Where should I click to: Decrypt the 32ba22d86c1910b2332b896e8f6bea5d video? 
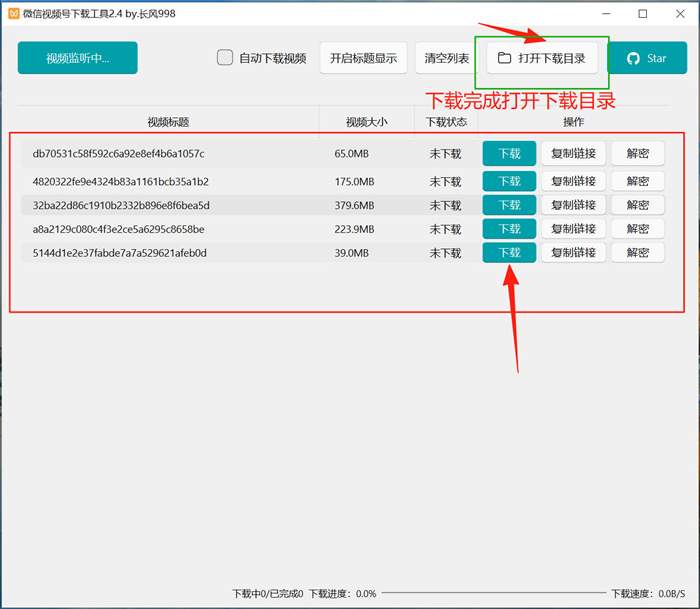[x=638, y=205]
